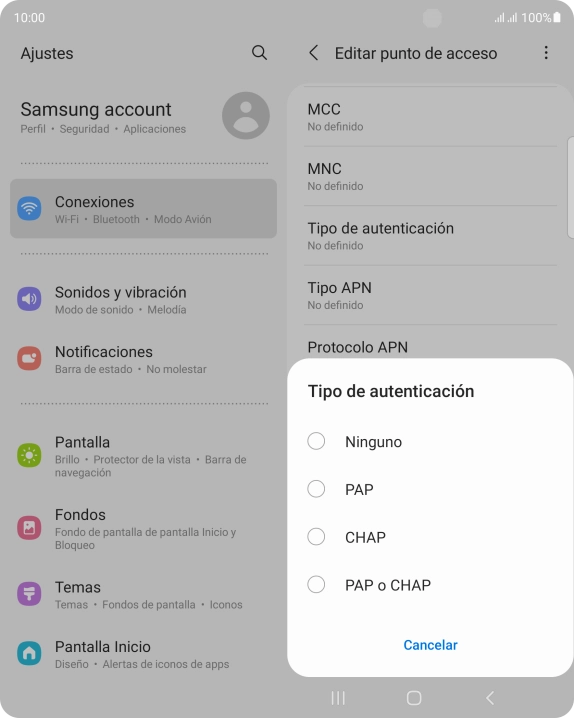Cancel the Tipo de autenticación dialog

click(430, 645)
